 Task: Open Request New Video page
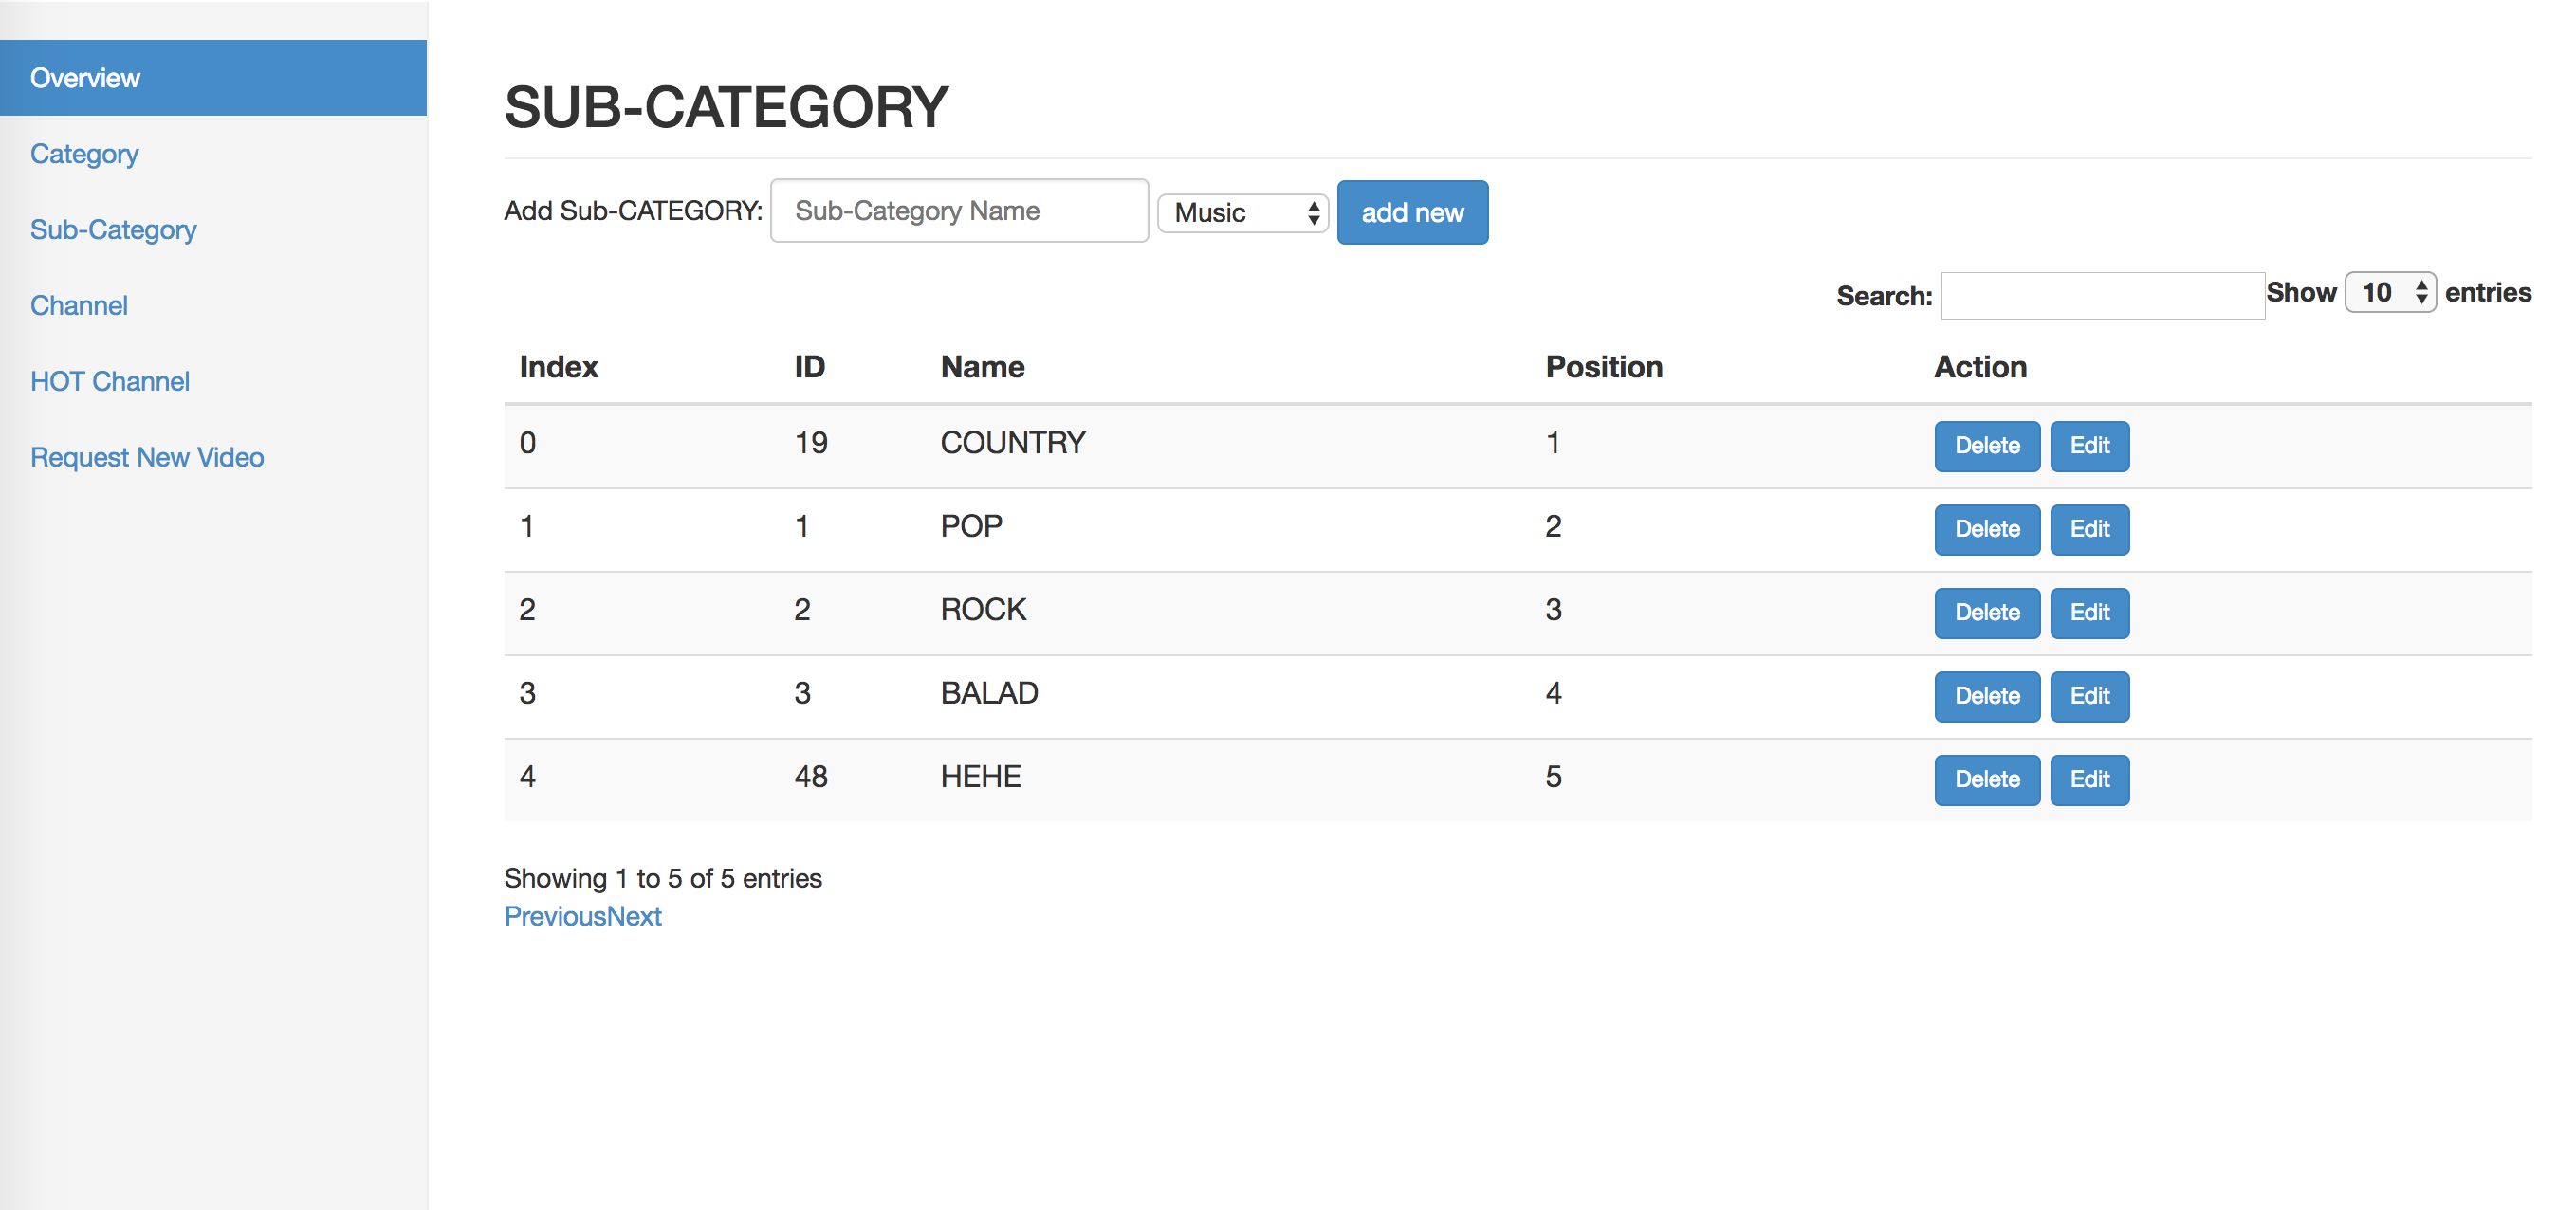(147, 458)
